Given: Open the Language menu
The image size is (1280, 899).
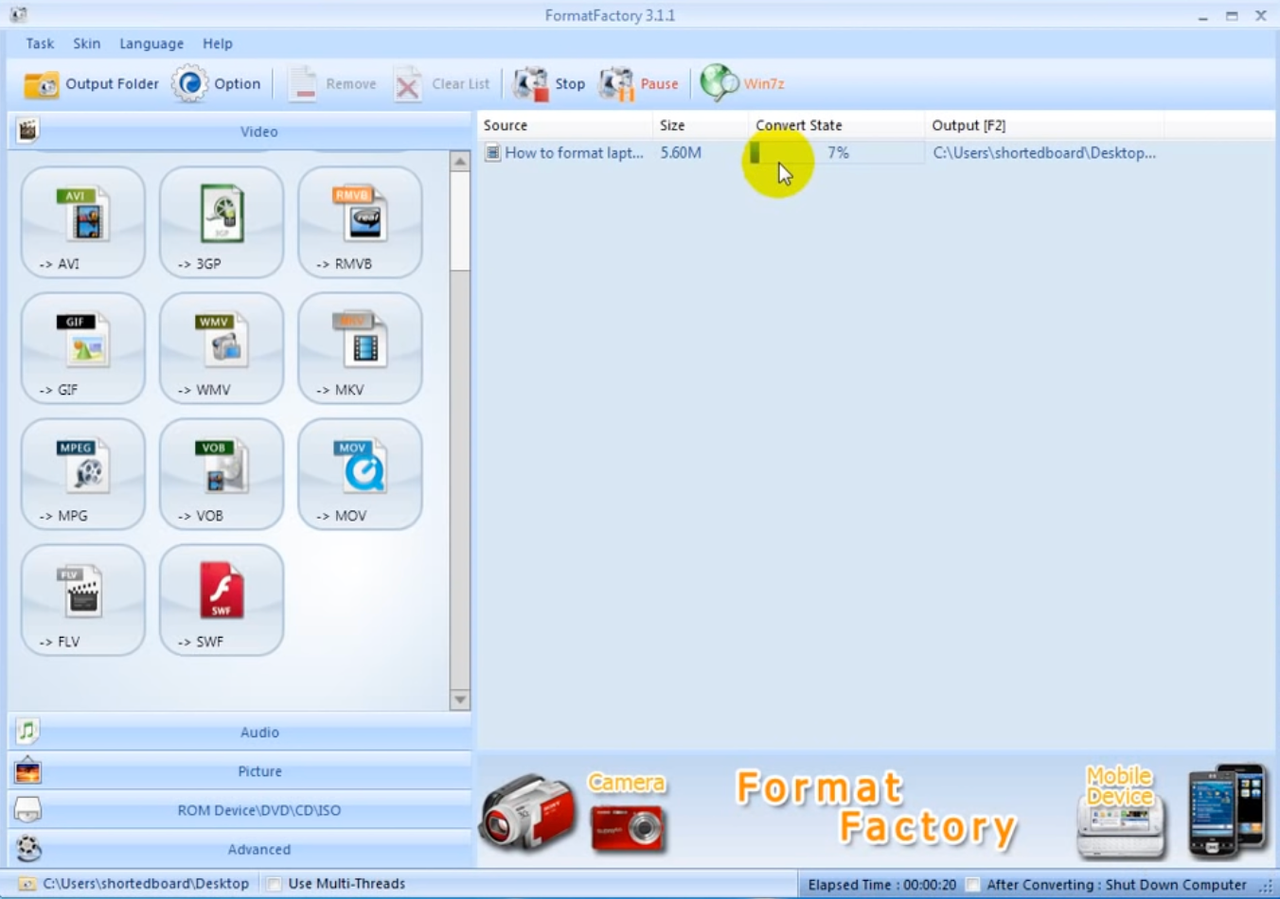Looking at the screenshot, I should pos(151,44).
